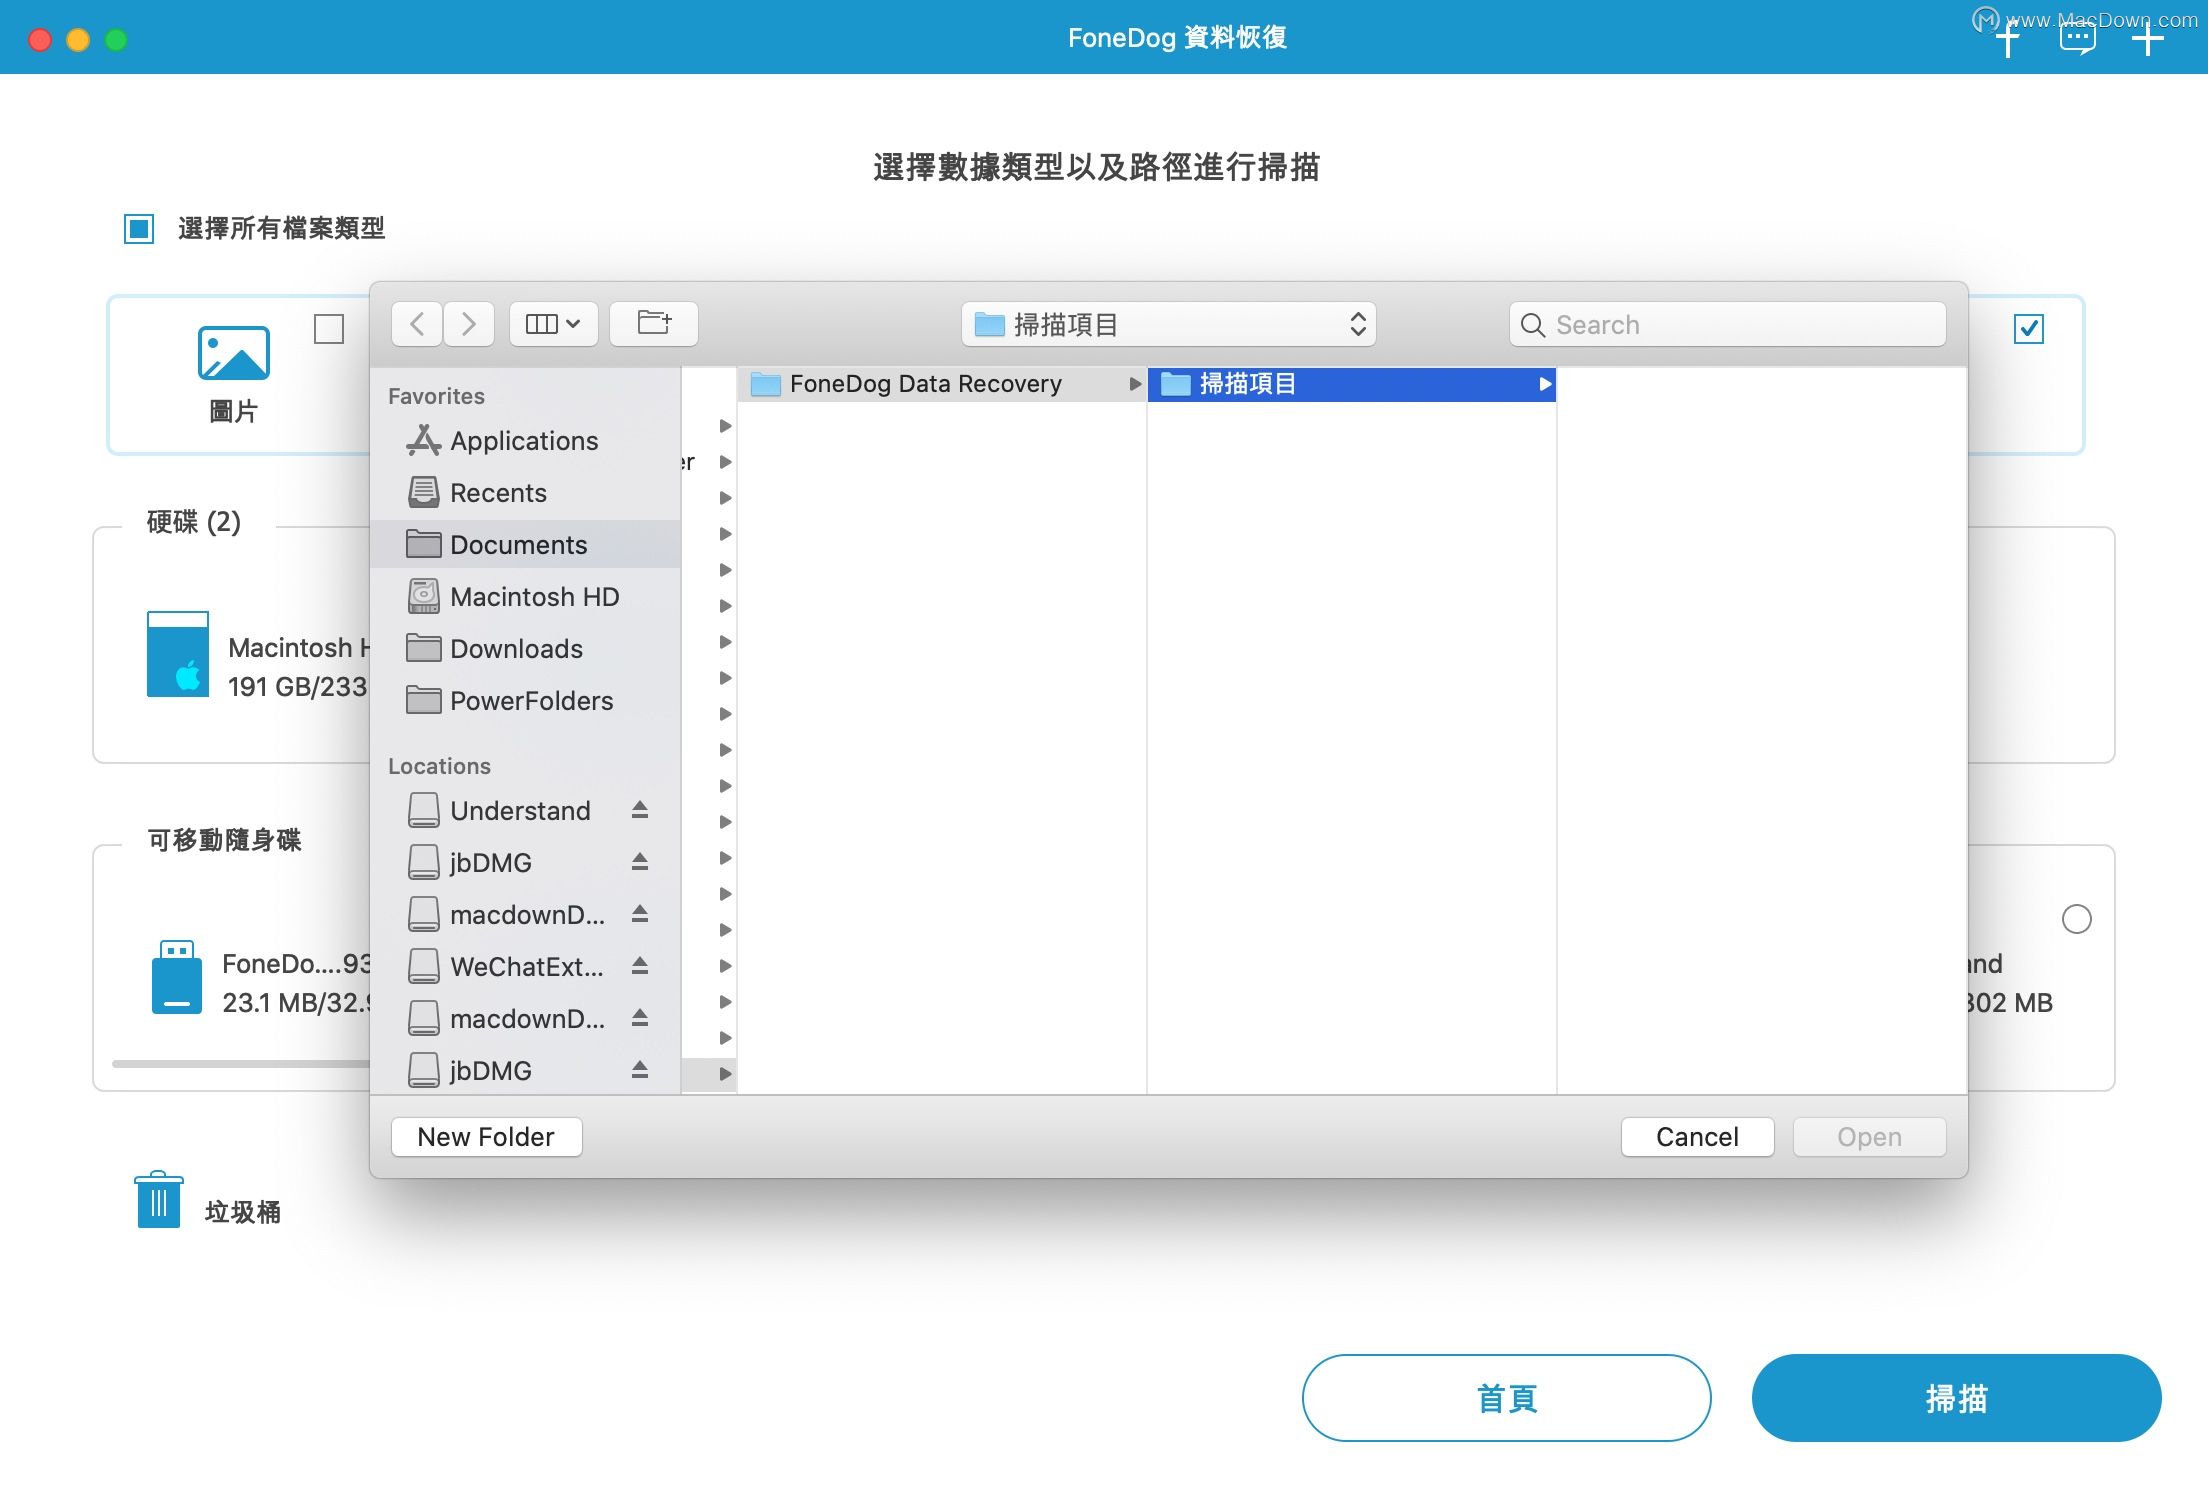This screenshot has height=1492, width=2208.
Task: Open the 掃描項目 path dropdown menu
Action: pos(1167,323)
